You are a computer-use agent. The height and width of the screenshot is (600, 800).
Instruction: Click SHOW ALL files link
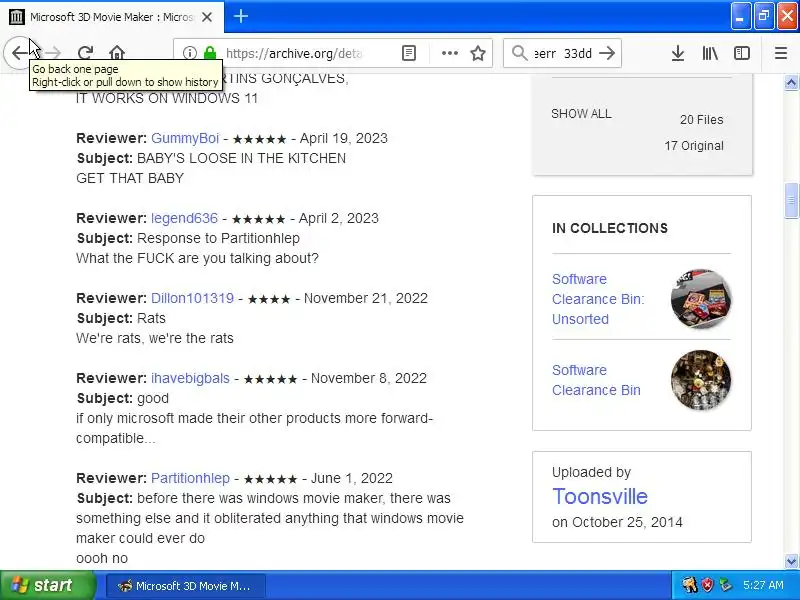pyautogui.click(x=581, y=114)
